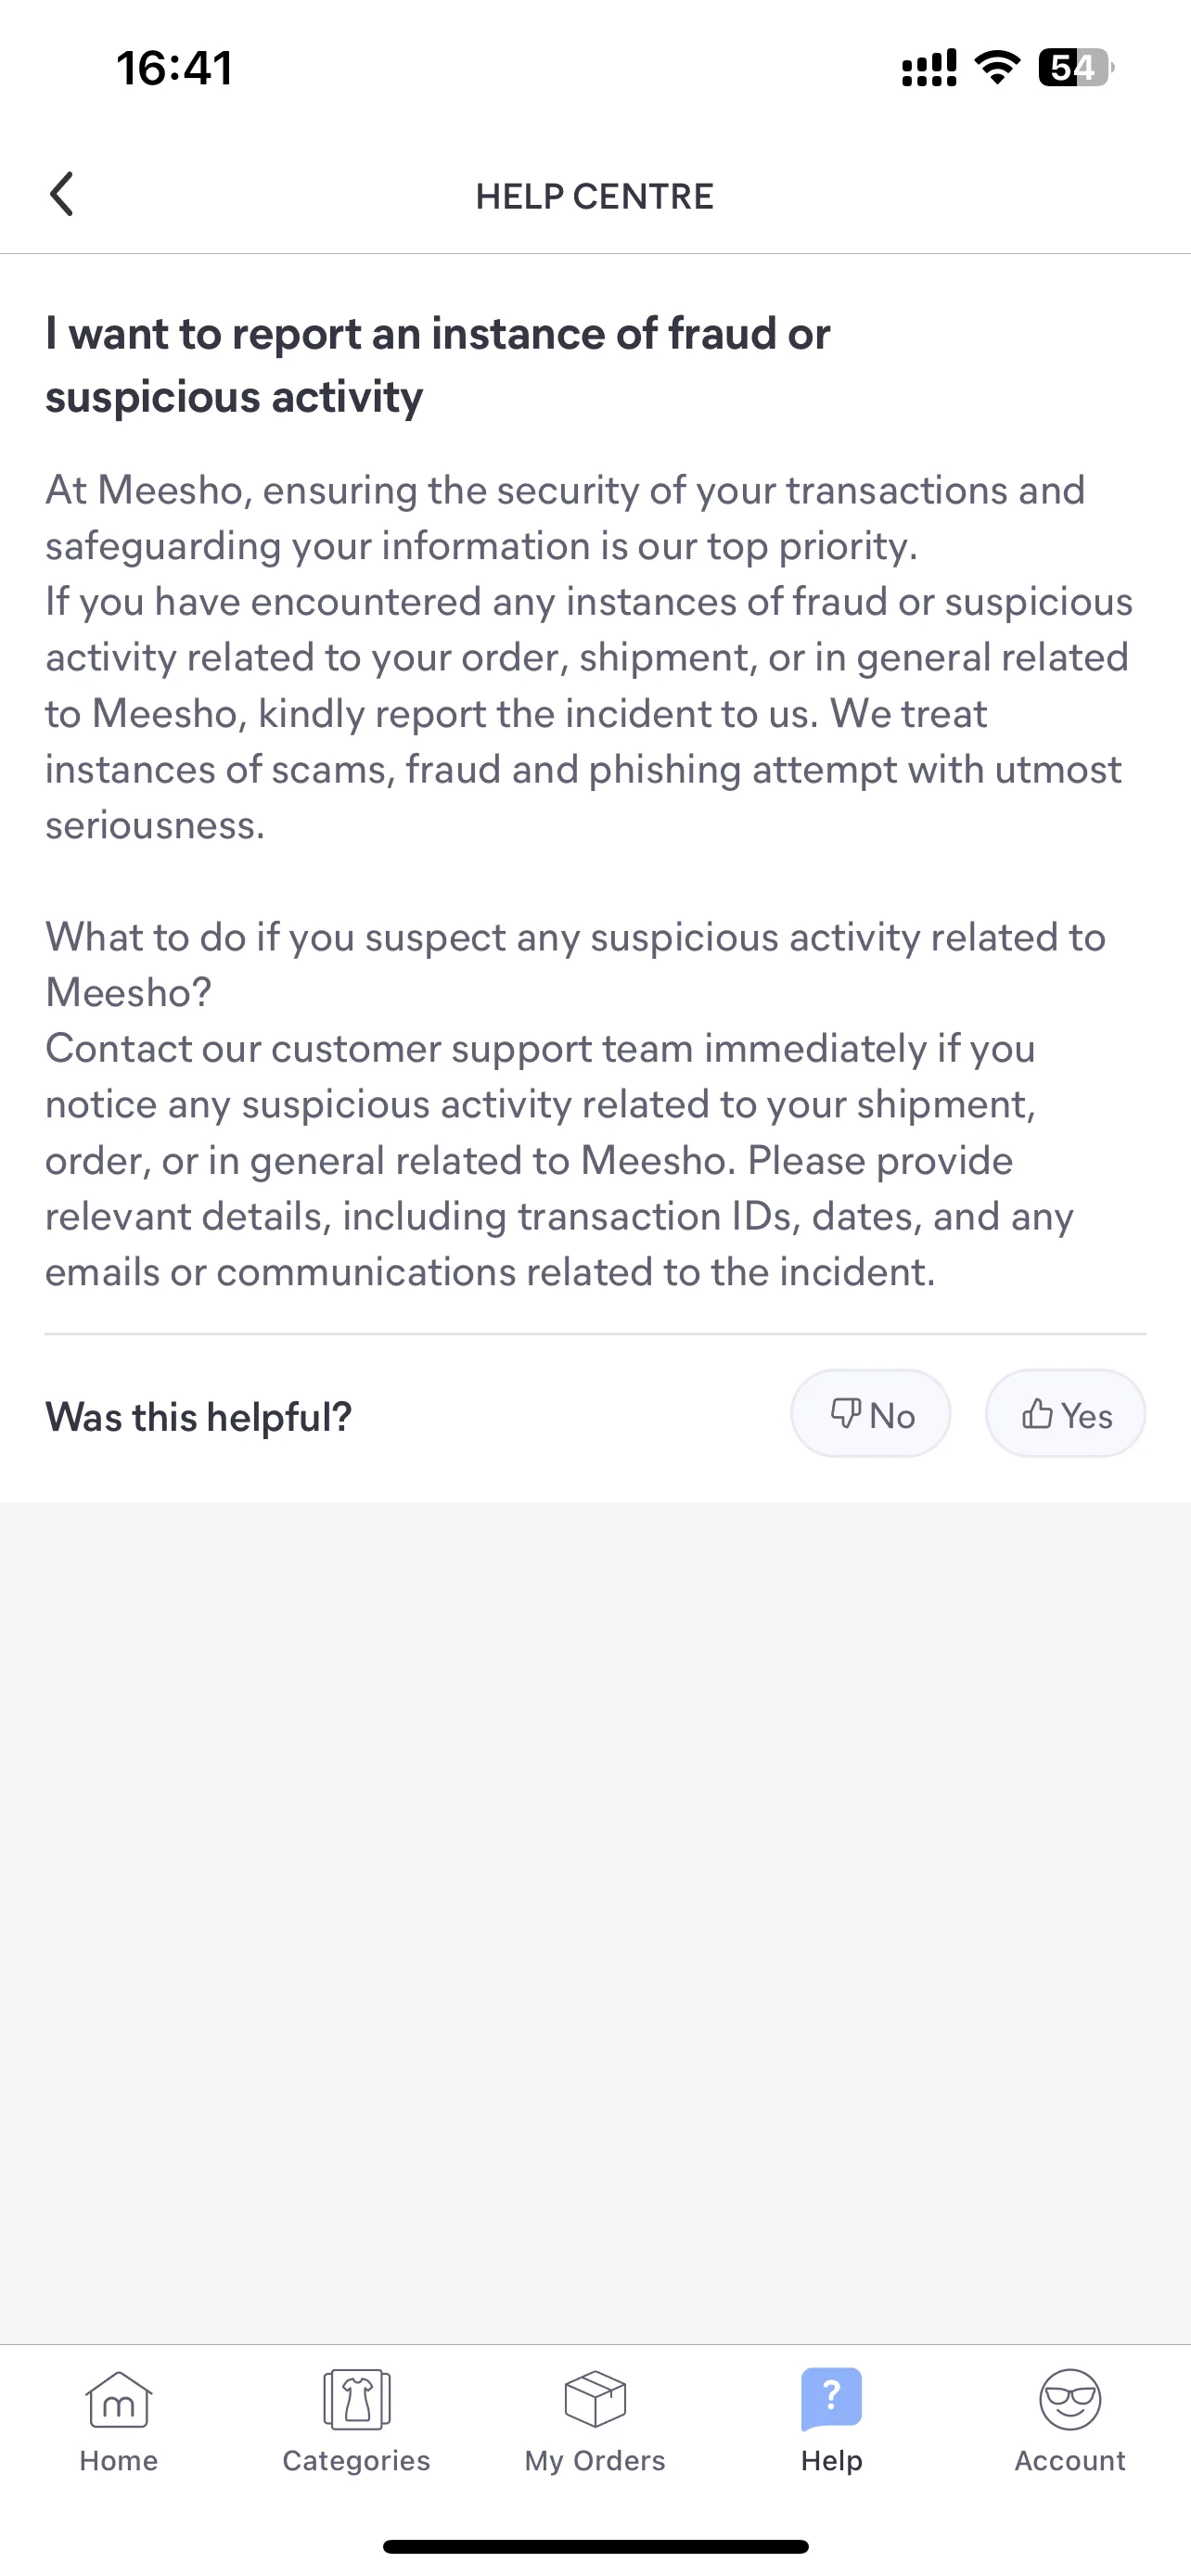Switch to the Categories tab label
The image size is (1191, 2576).
coord(357,2461)
